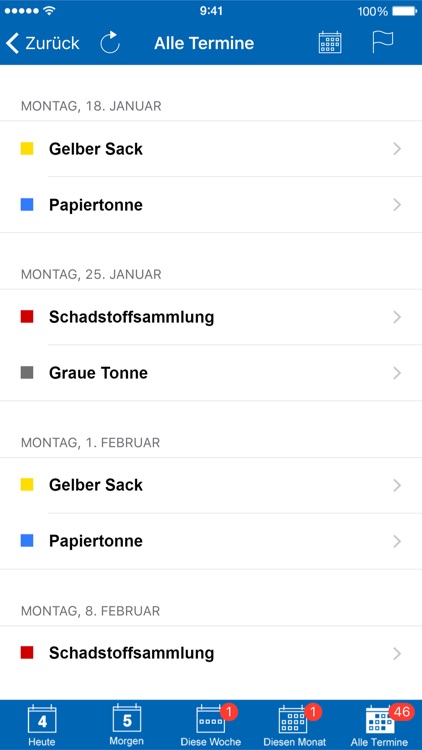Tap the flag icon in header

click(383, 42)
